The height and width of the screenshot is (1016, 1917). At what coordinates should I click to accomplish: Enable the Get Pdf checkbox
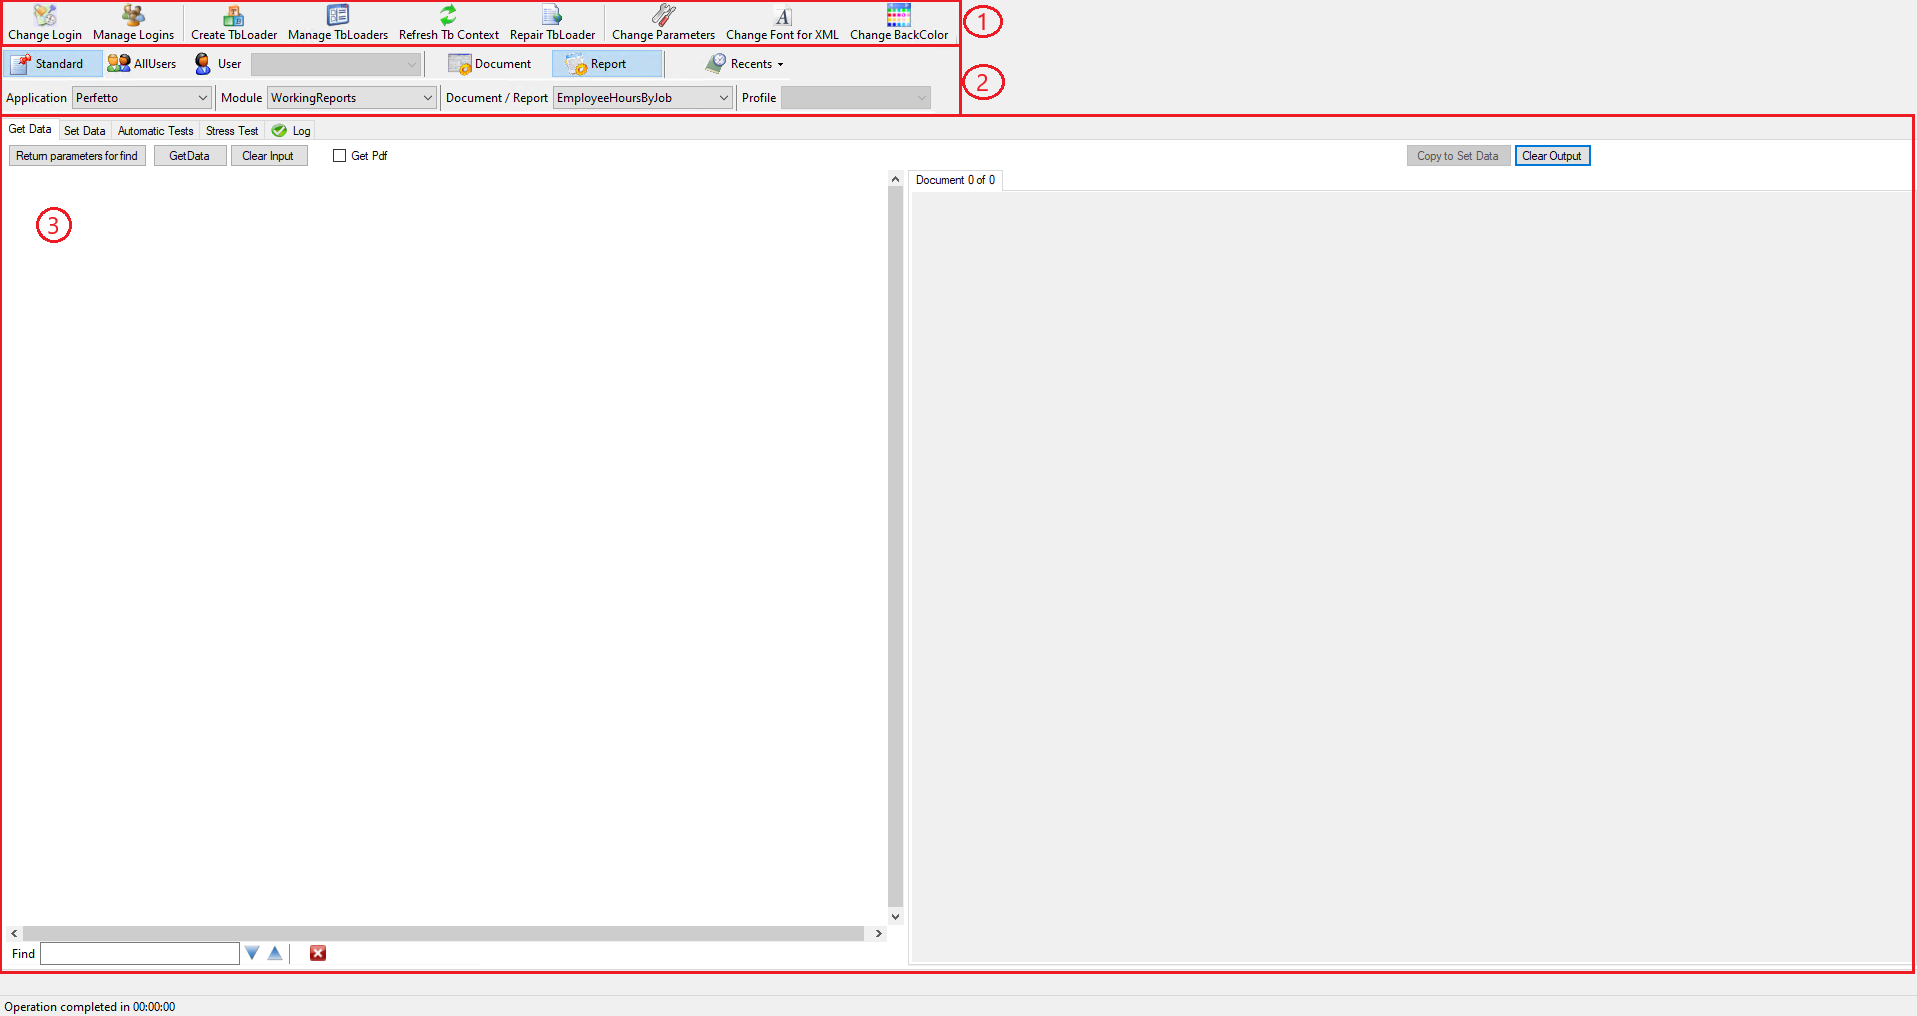(x=339, y=156)
